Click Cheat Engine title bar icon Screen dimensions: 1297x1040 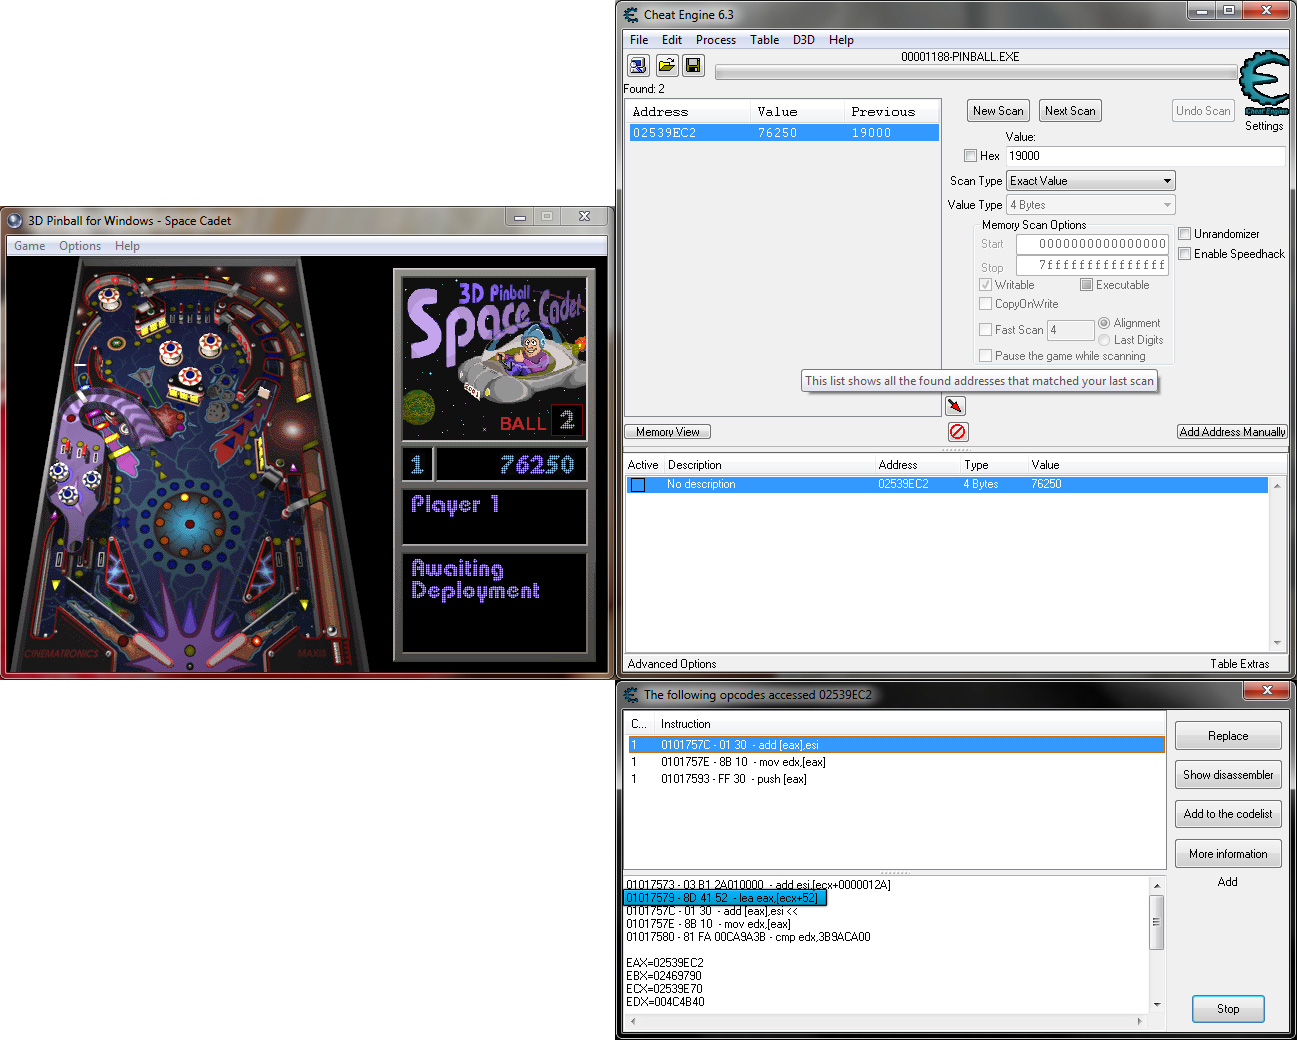pos(631,15)
